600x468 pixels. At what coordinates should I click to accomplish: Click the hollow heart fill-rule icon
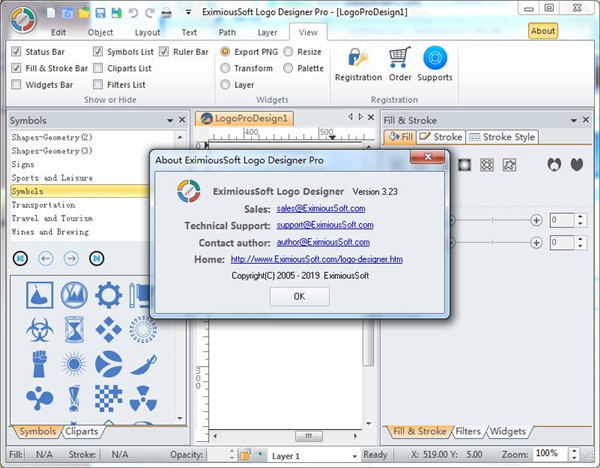pos(554,165)
